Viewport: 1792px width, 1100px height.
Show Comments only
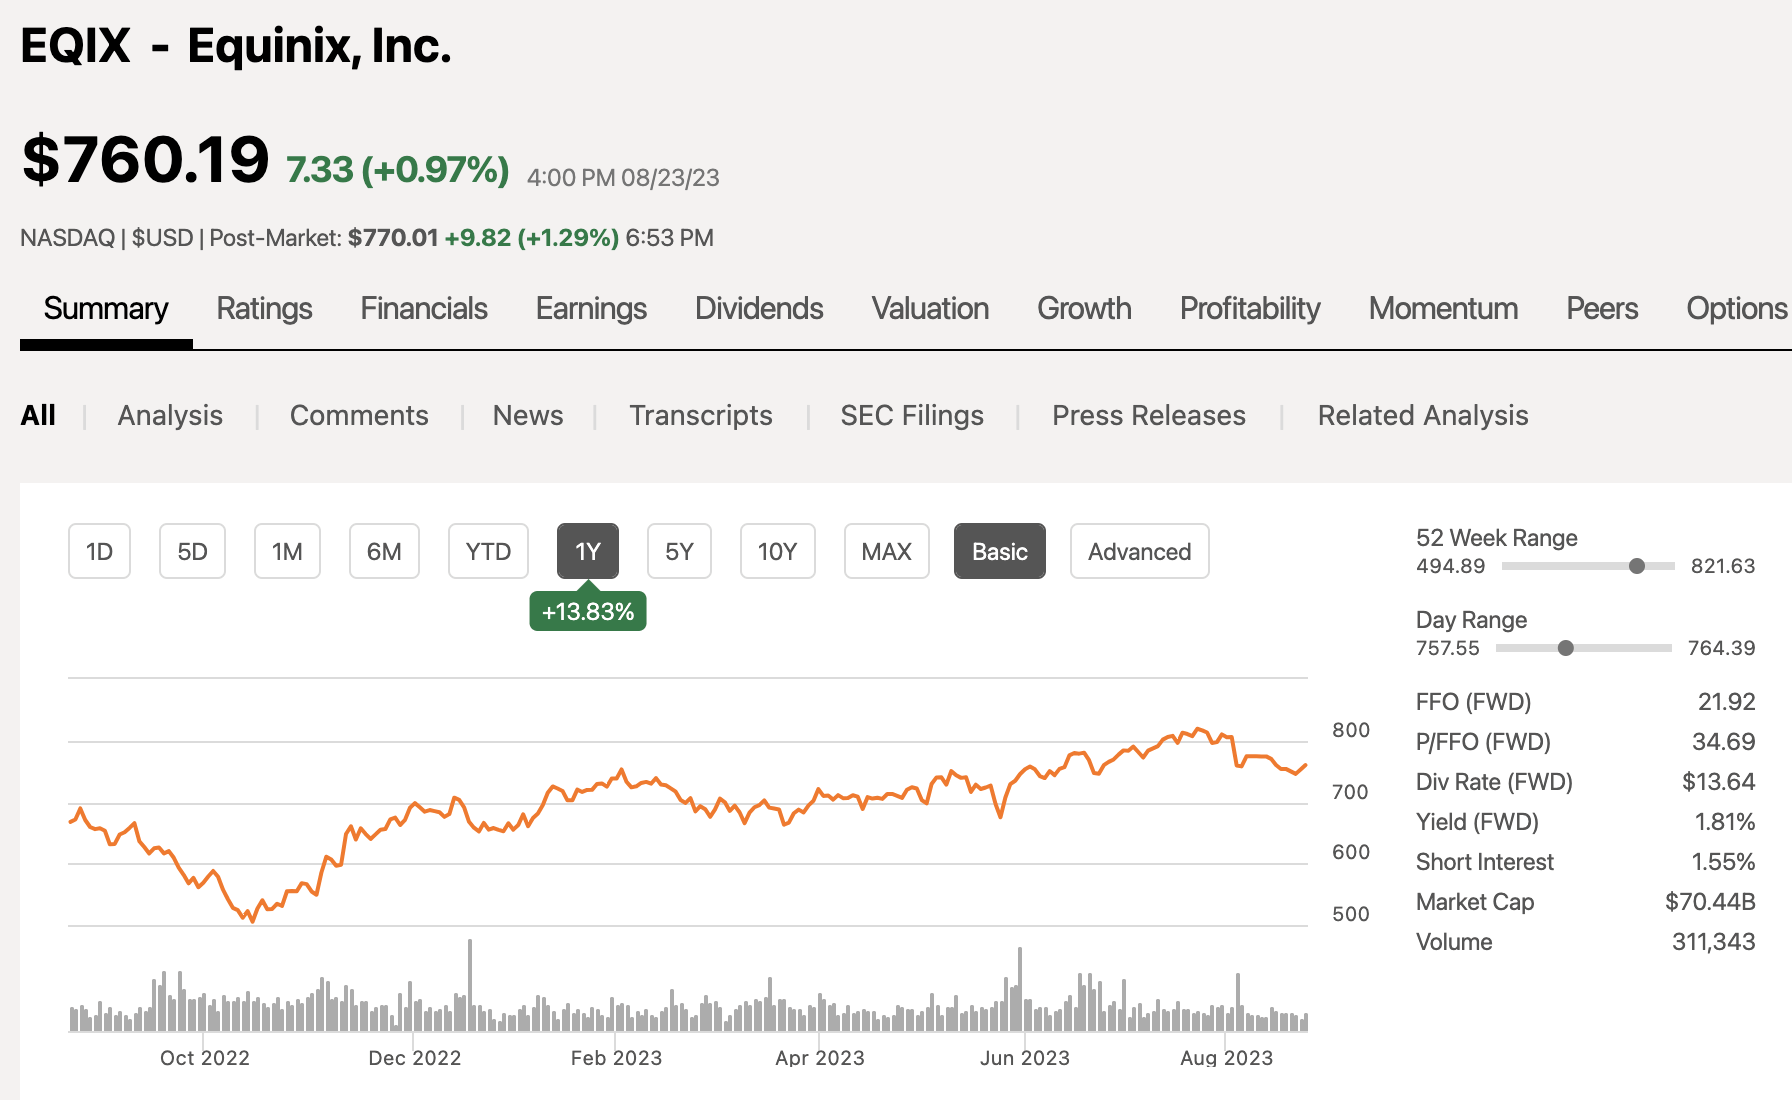tap(359, 415)
